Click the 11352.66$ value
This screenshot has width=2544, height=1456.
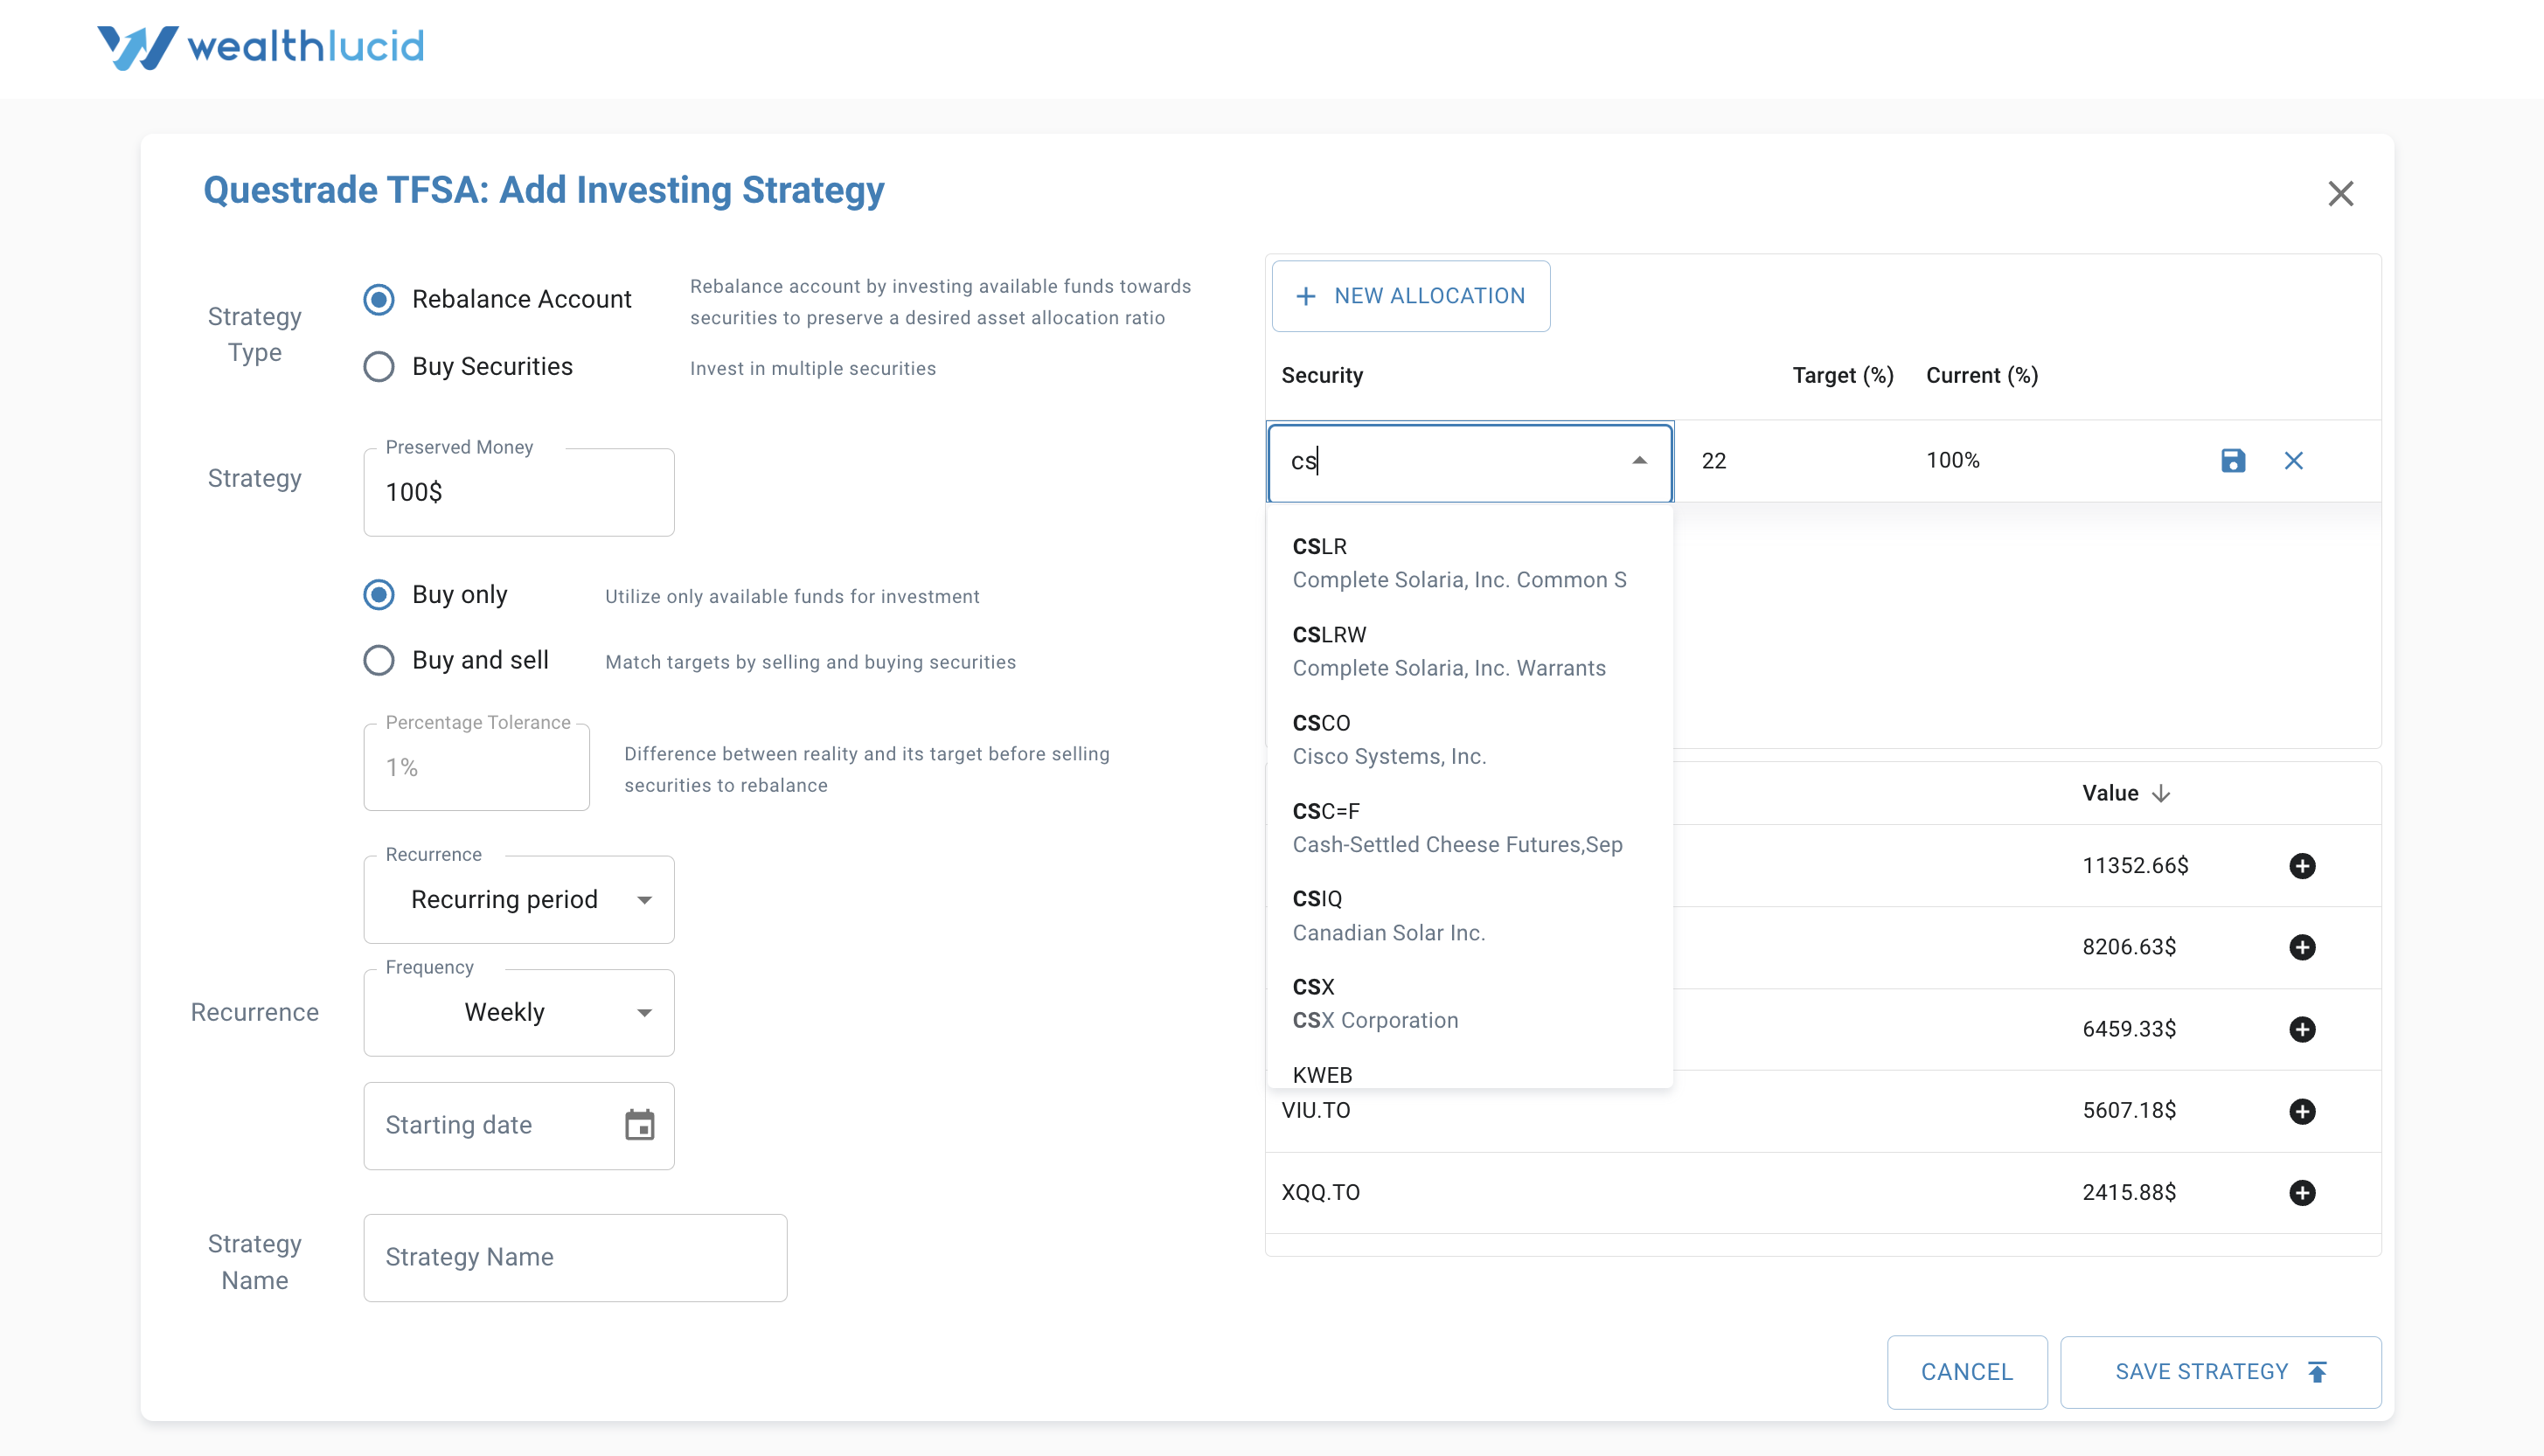coord(2135,866)
